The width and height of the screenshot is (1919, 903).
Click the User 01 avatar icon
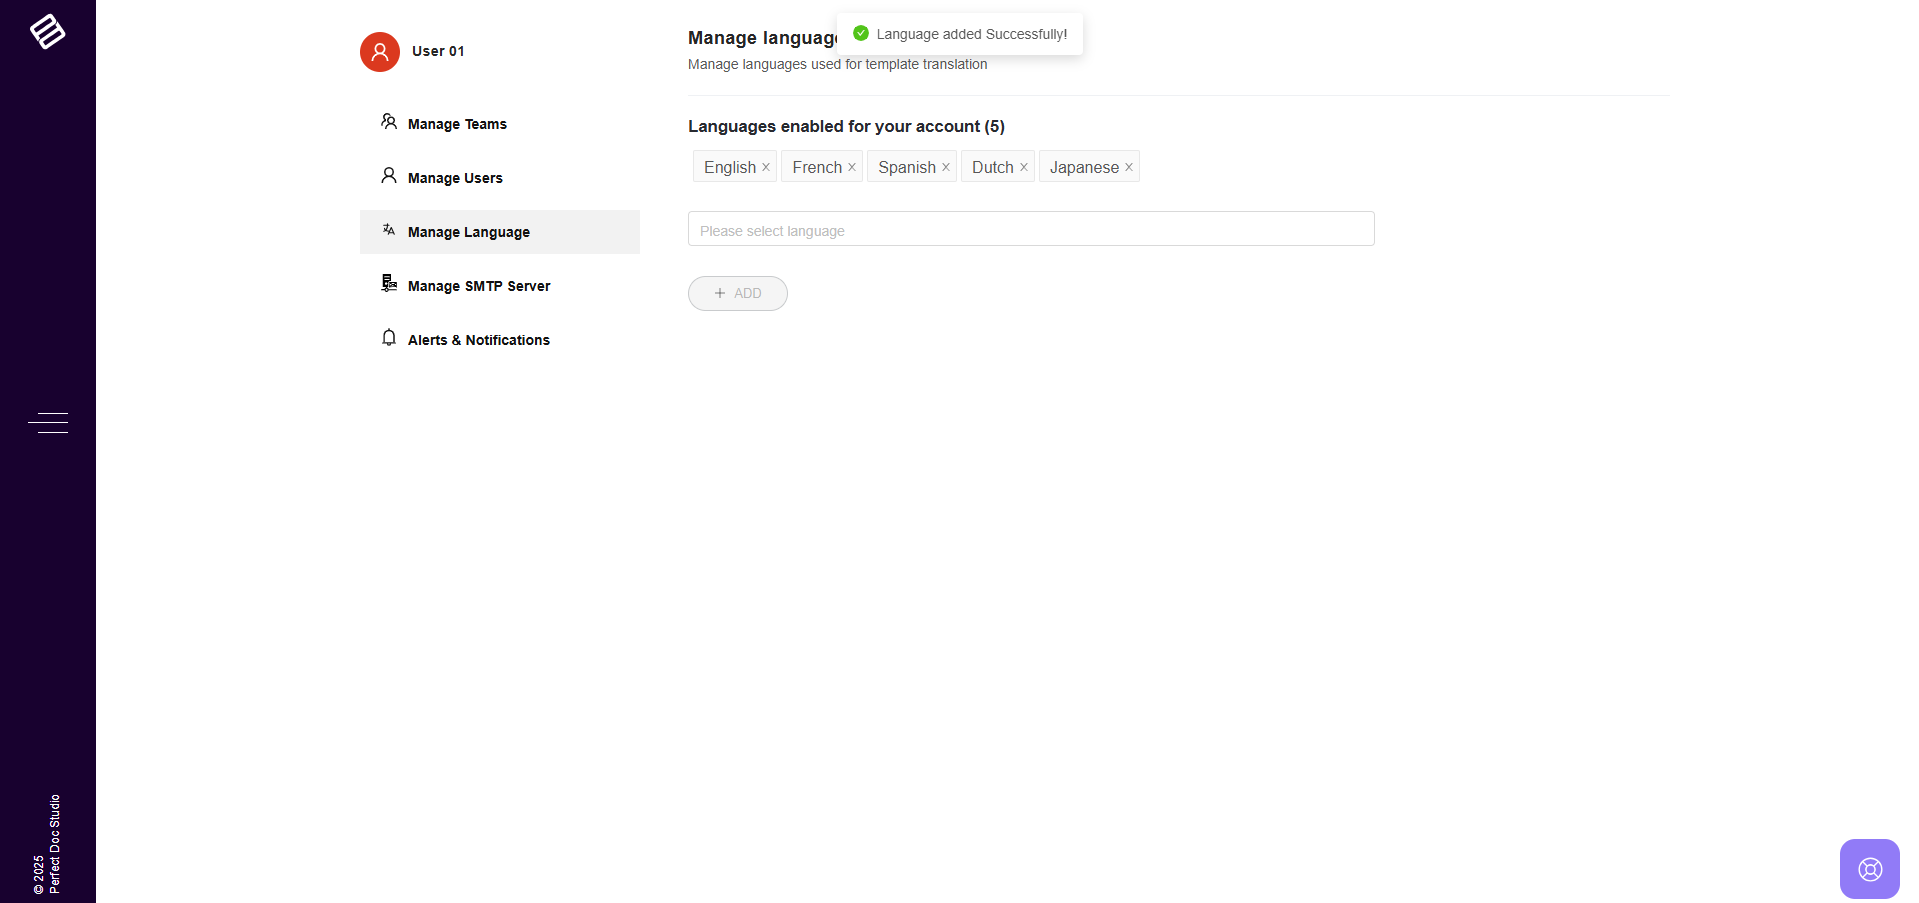click(x=380, y=52)
